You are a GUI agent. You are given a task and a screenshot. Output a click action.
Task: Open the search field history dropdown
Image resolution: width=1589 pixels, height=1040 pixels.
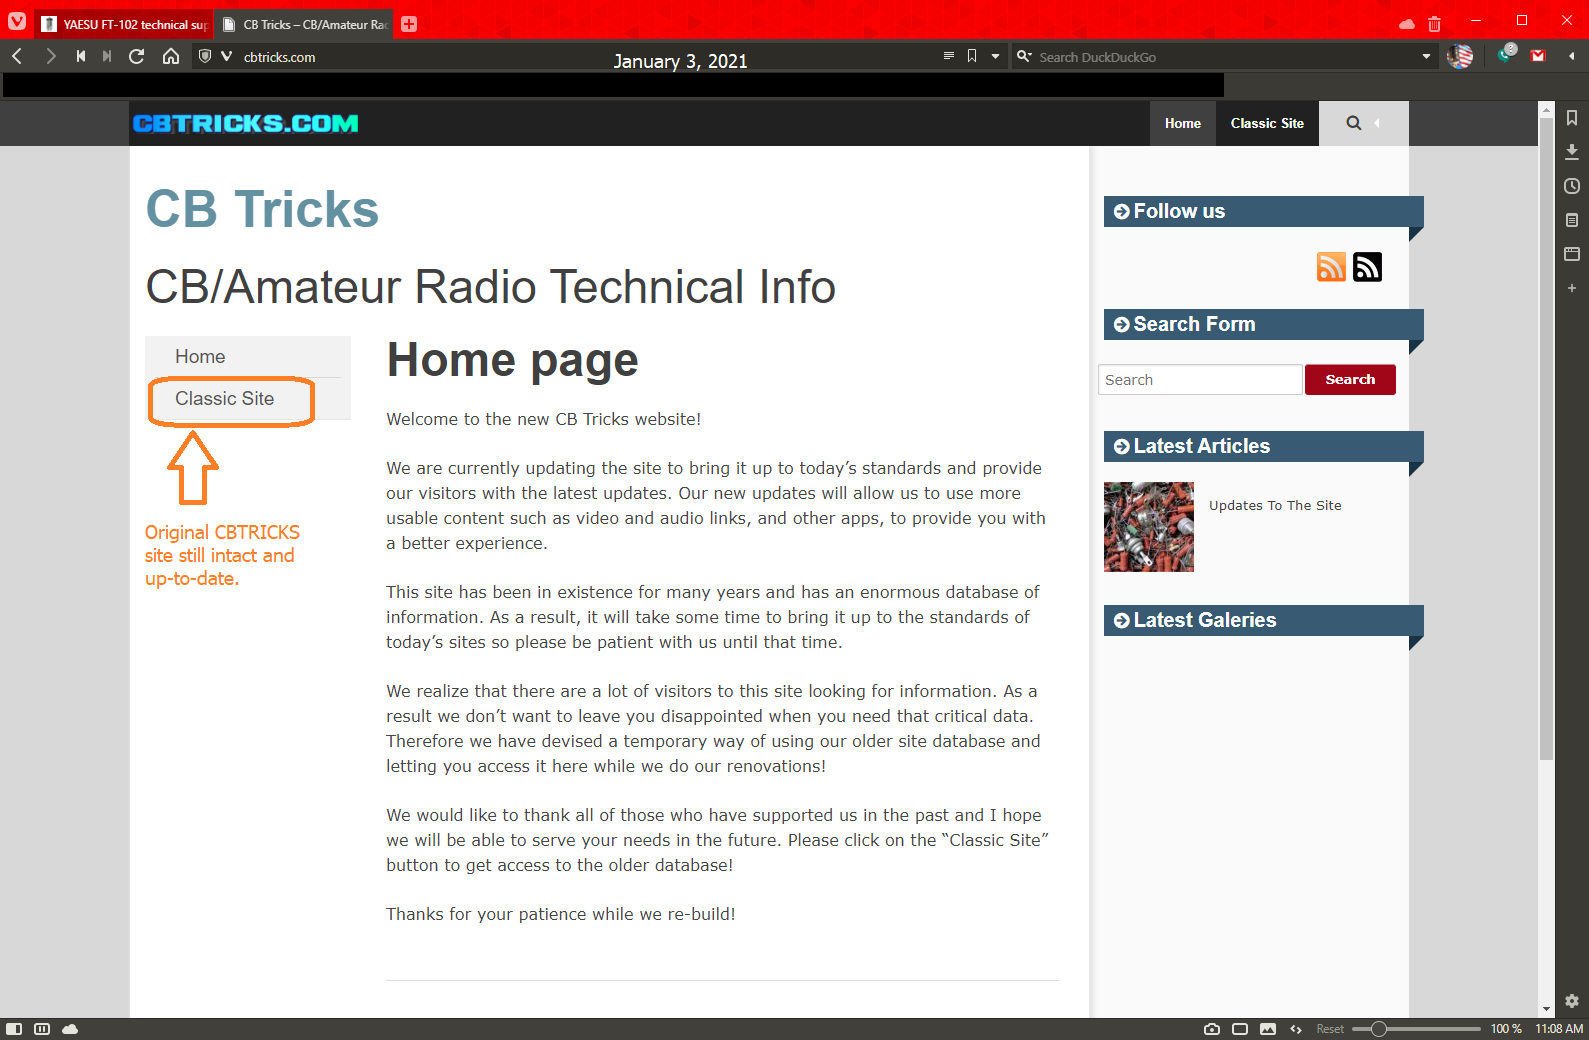(1426, 57)
